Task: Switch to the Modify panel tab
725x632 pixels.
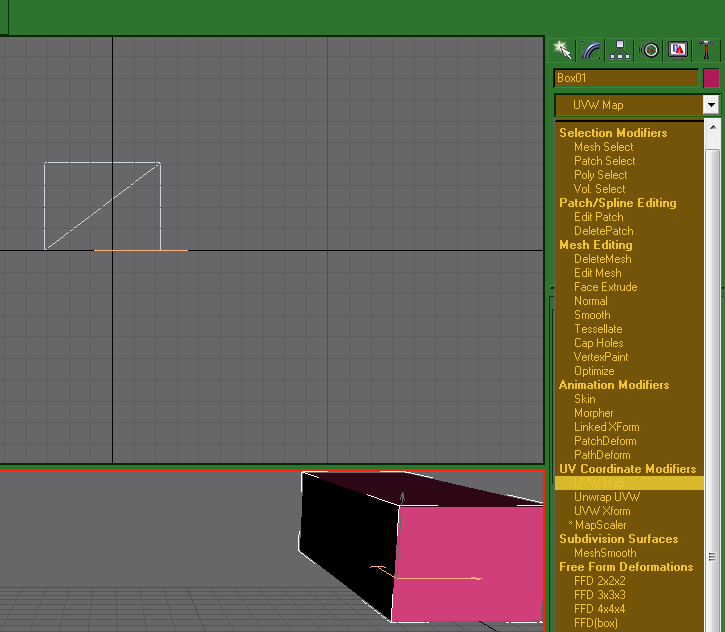Action: pos(591,50)
